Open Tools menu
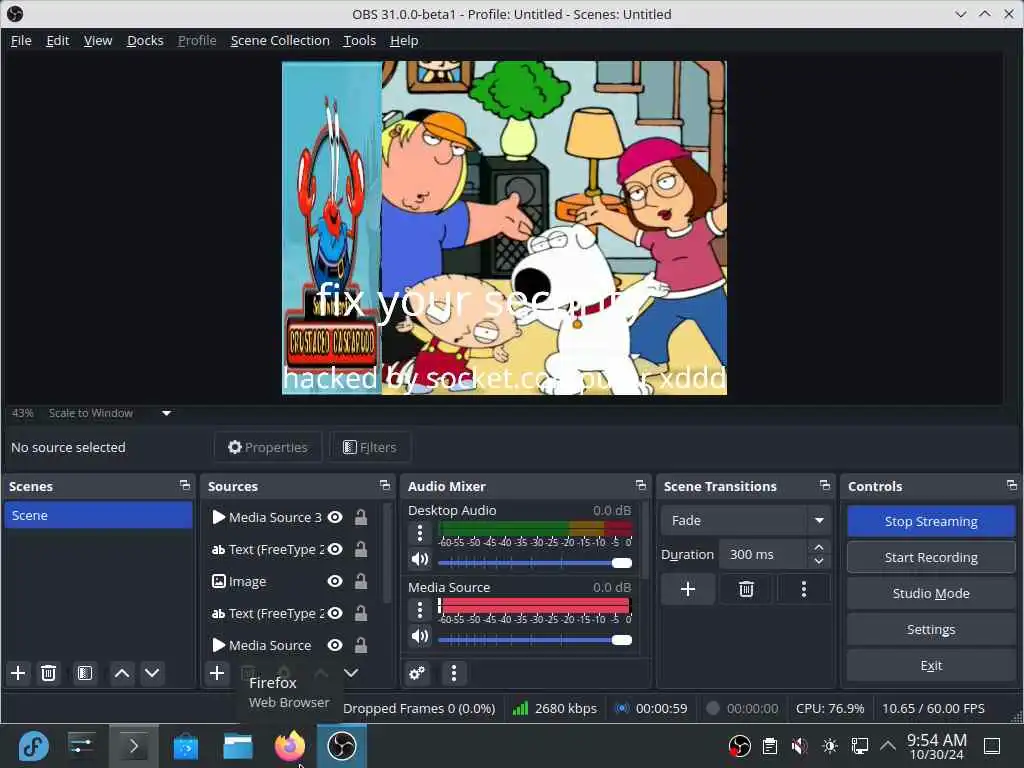The height and width of the screenshot is (768, 1024). pos(360,40)
